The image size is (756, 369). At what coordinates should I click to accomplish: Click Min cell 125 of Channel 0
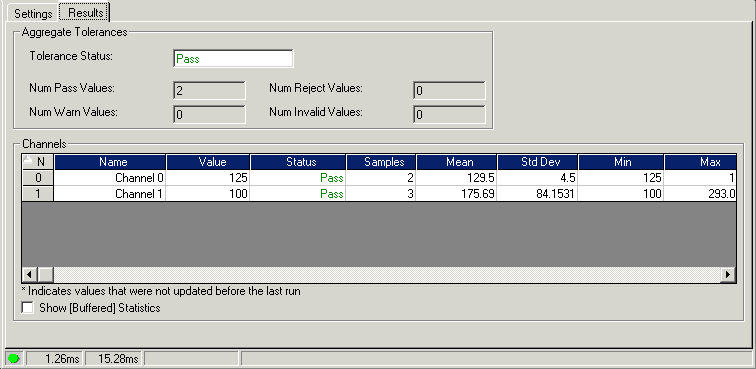[621, 178]
